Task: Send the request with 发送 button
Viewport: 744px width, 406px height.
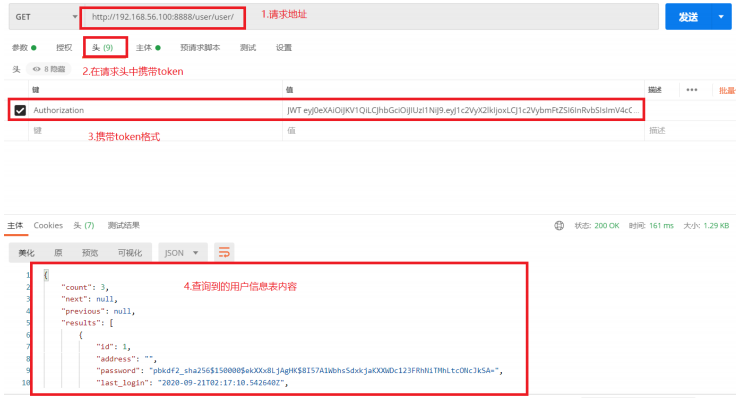Action: click(688, 17)
